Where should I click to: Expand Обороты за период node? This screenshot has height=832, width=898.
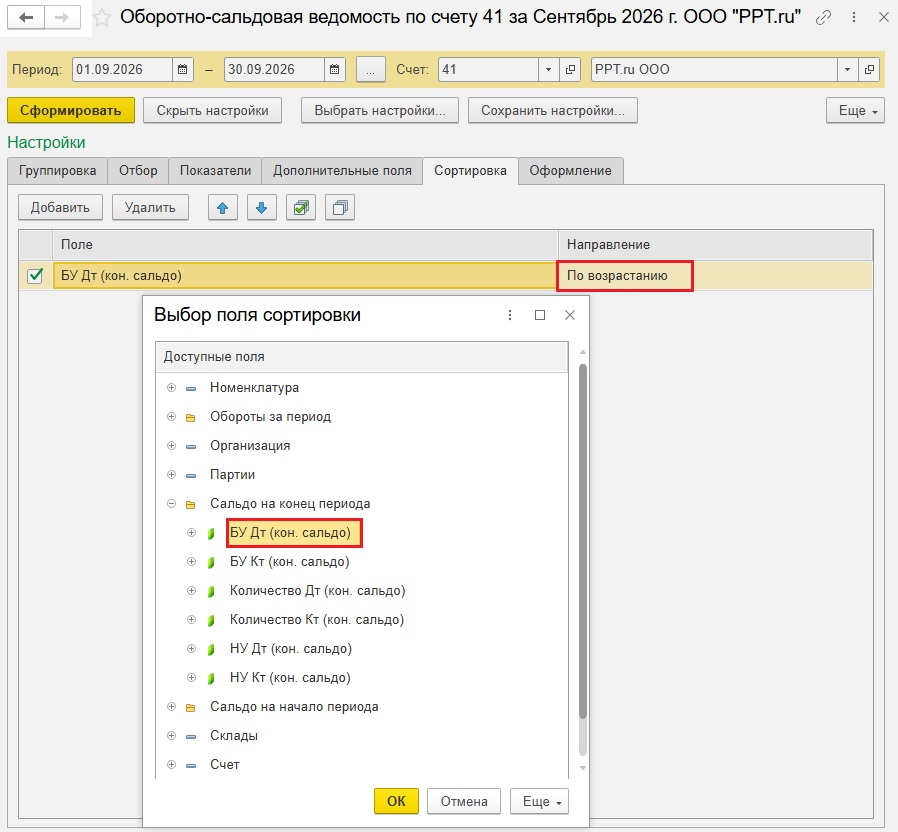pos(171,417)
